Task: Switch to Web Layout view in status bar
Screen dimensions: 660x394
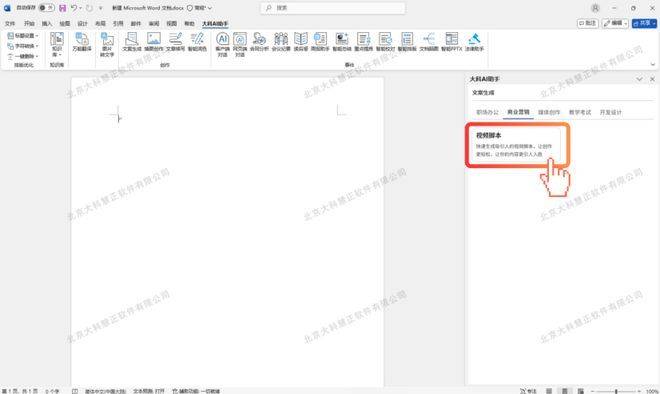Action: (580, 391)
